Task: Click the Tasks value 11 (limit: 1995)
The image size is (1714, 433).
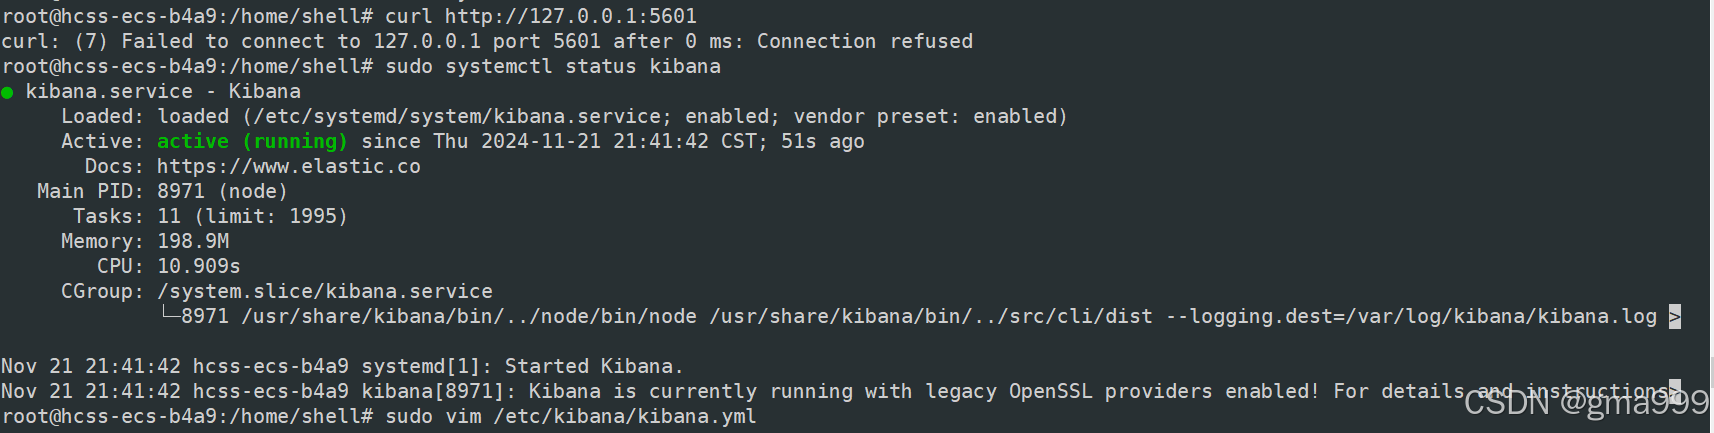Action: click(252, 216)
